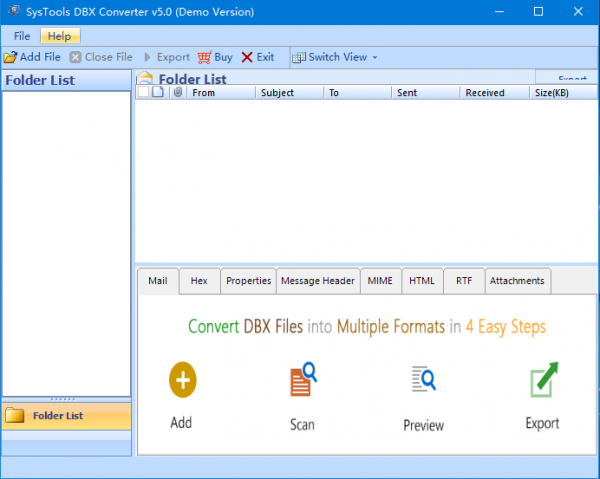The width and height of the screenshot is (600, 479).
Task: Minimize the DBX Converter window
Action: [499, 12]
